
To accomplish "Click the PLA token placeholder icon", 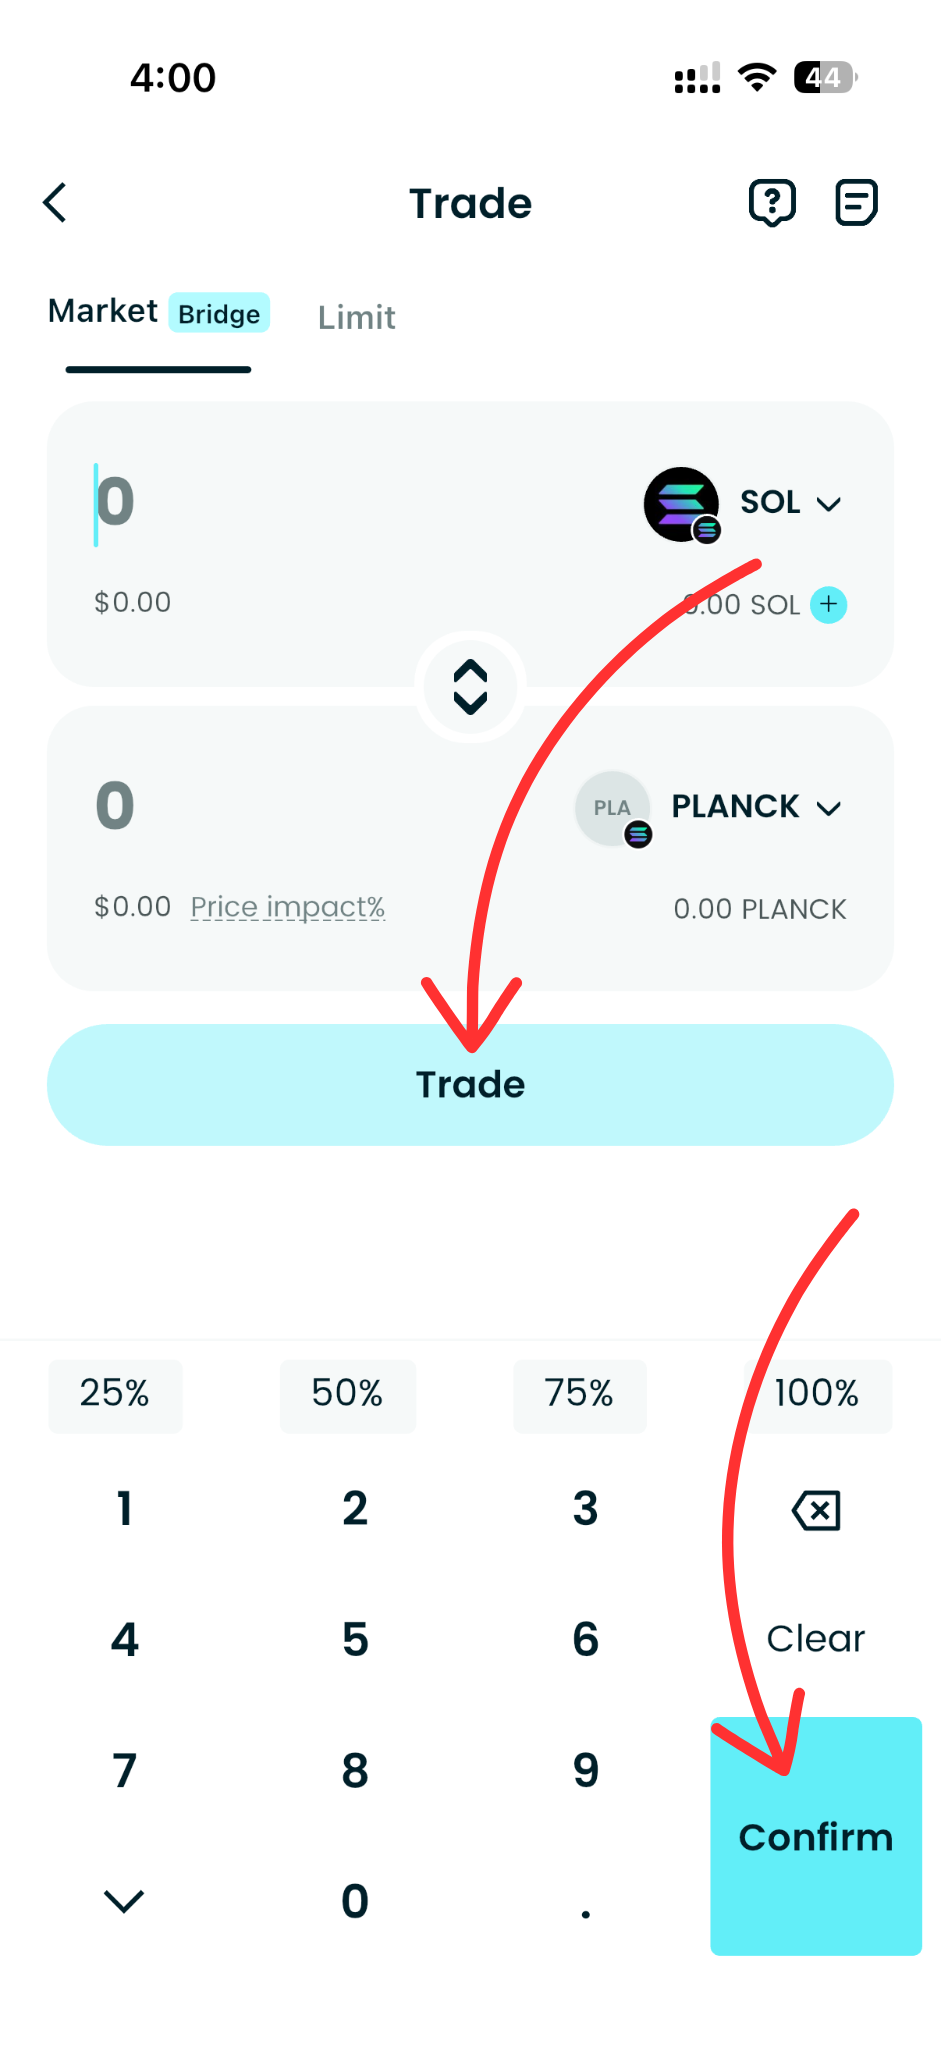I will pyautogui.click(x=613, y=808).
